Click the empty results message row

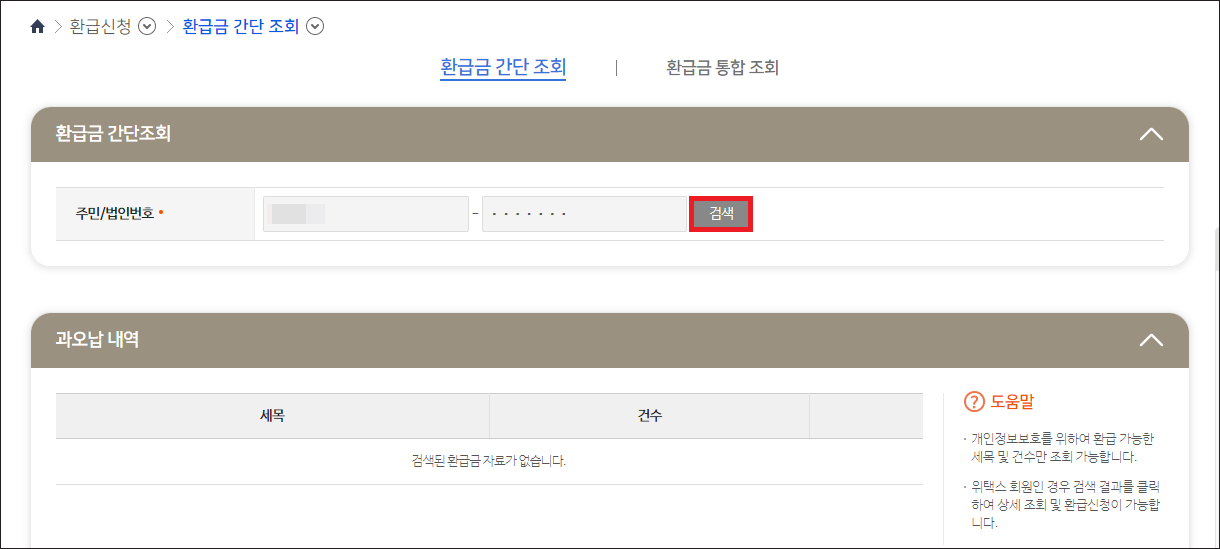[x=489, y=461]
